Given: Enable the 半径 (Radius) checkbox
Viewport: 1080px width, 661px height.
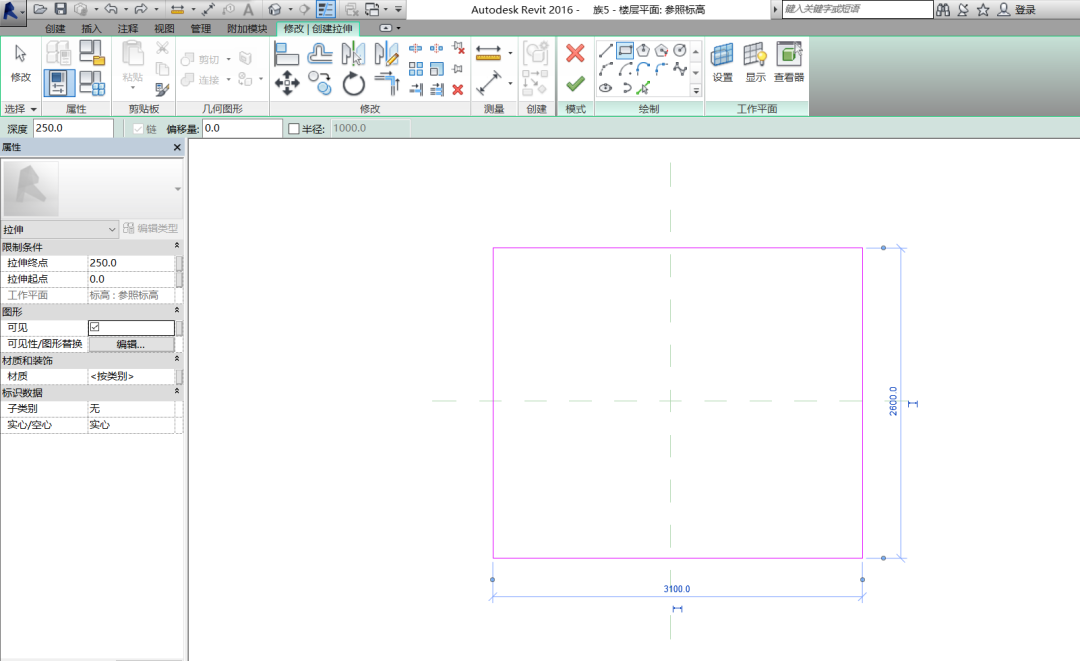Looking at the screenshot, I should (293, 129).
